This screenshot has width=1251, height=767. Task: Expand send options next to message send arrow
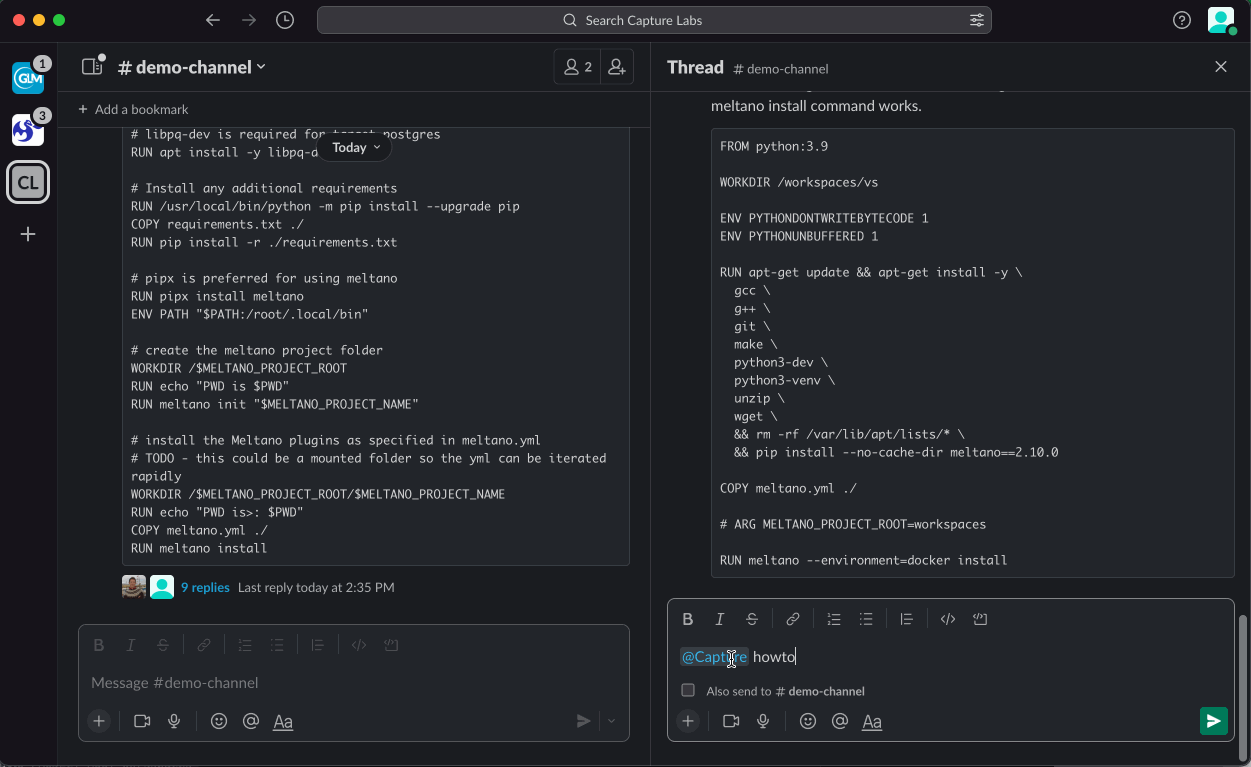coord(609,720)
